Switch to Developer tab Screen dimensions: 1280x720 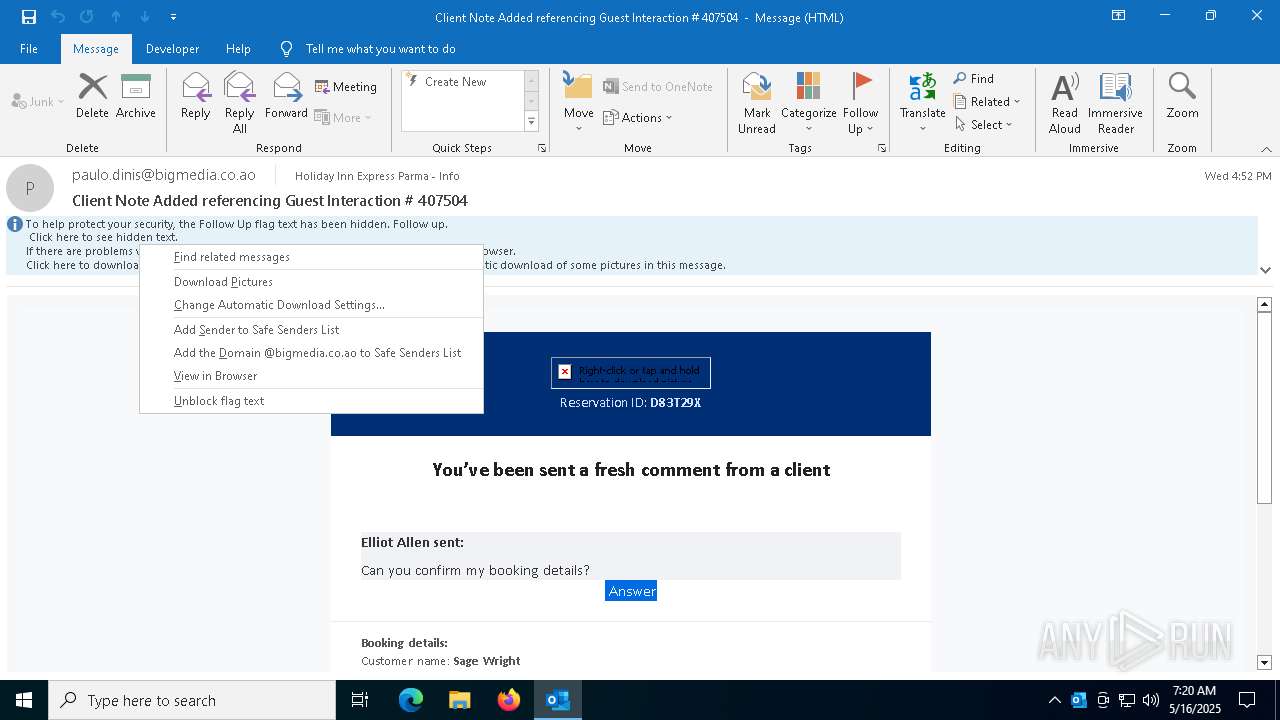172,48
